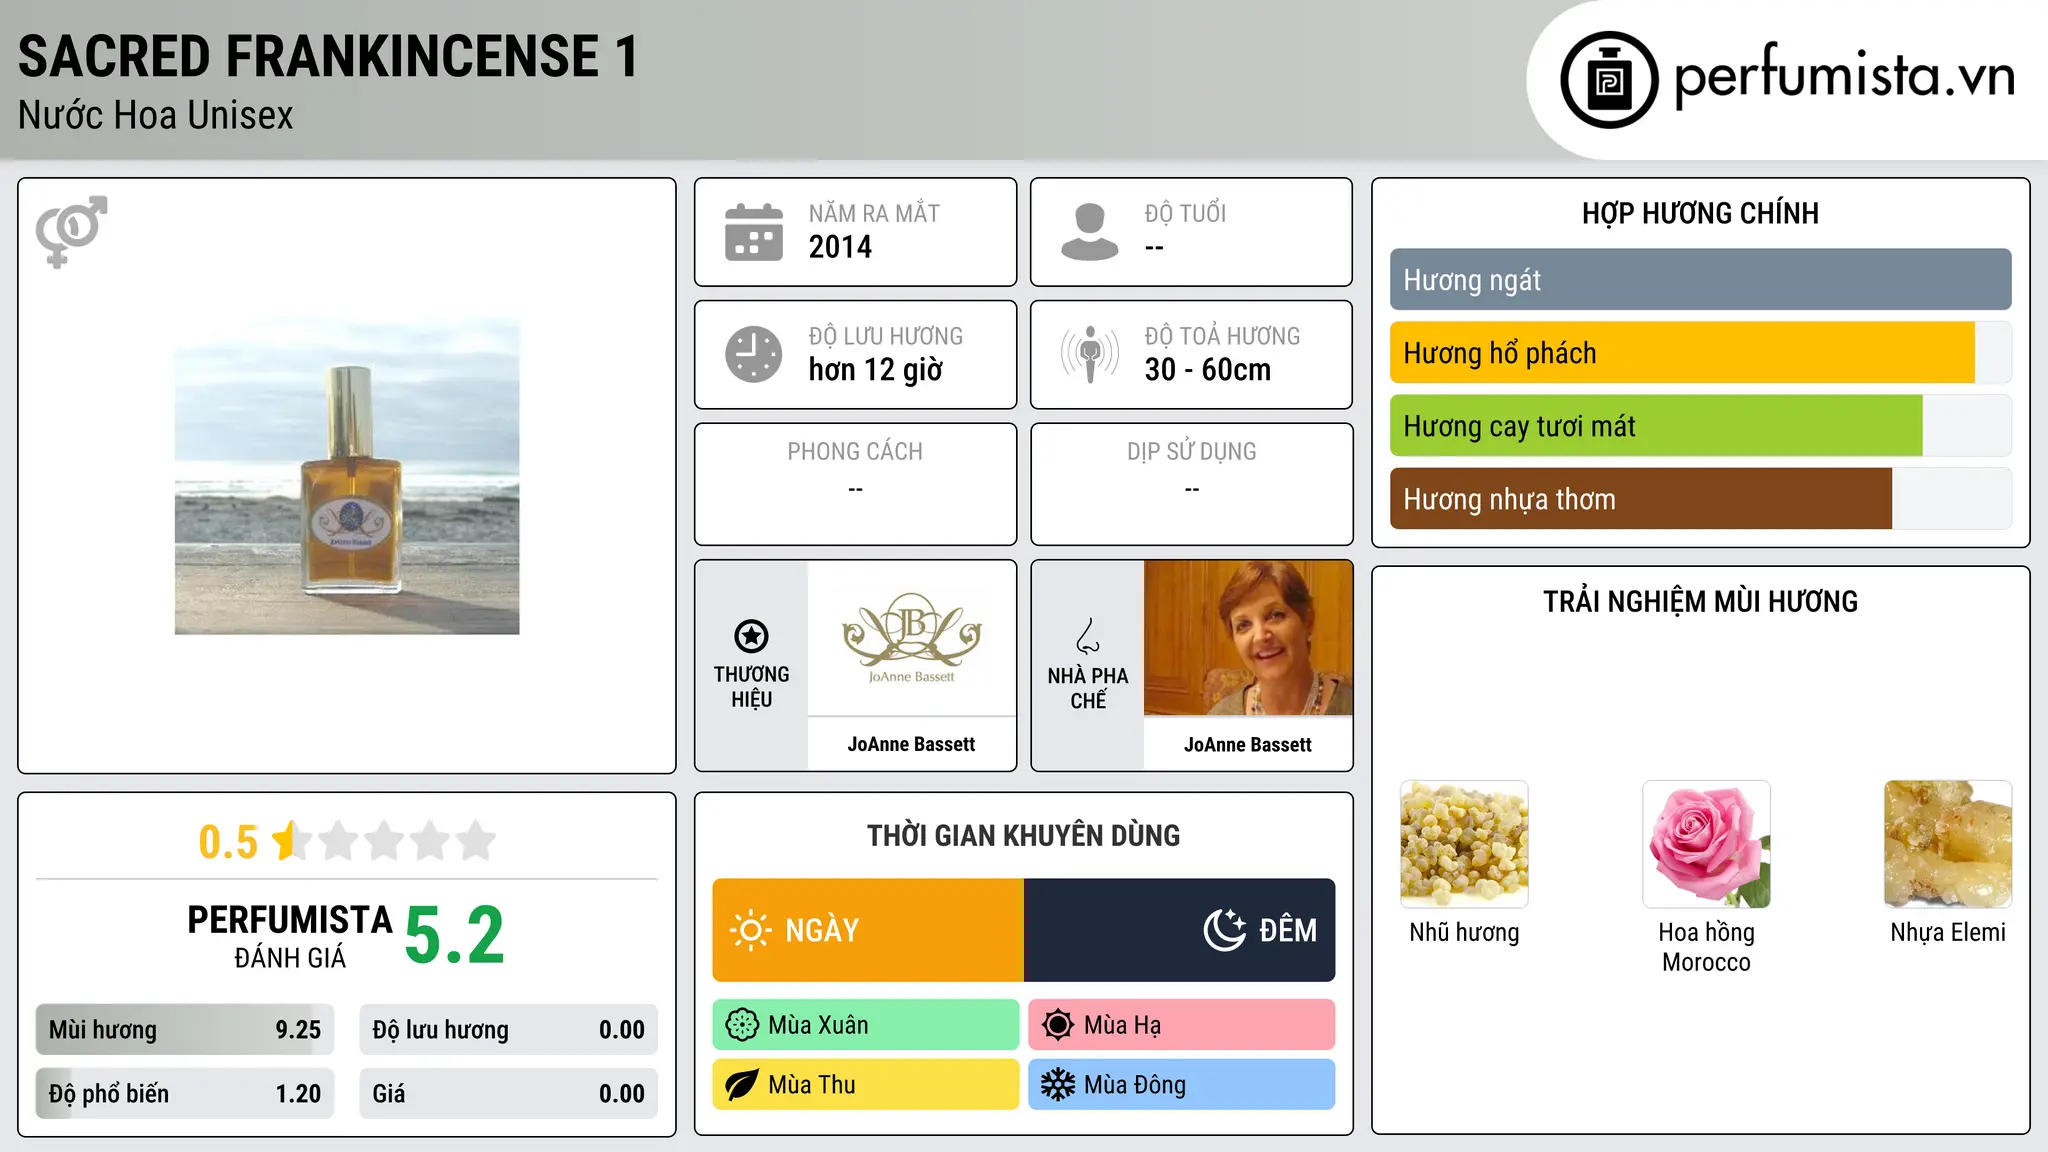Click the Mùi hương 9.25 score row
Screen dimensions: 2048x1152
[x=185, y=1030]
